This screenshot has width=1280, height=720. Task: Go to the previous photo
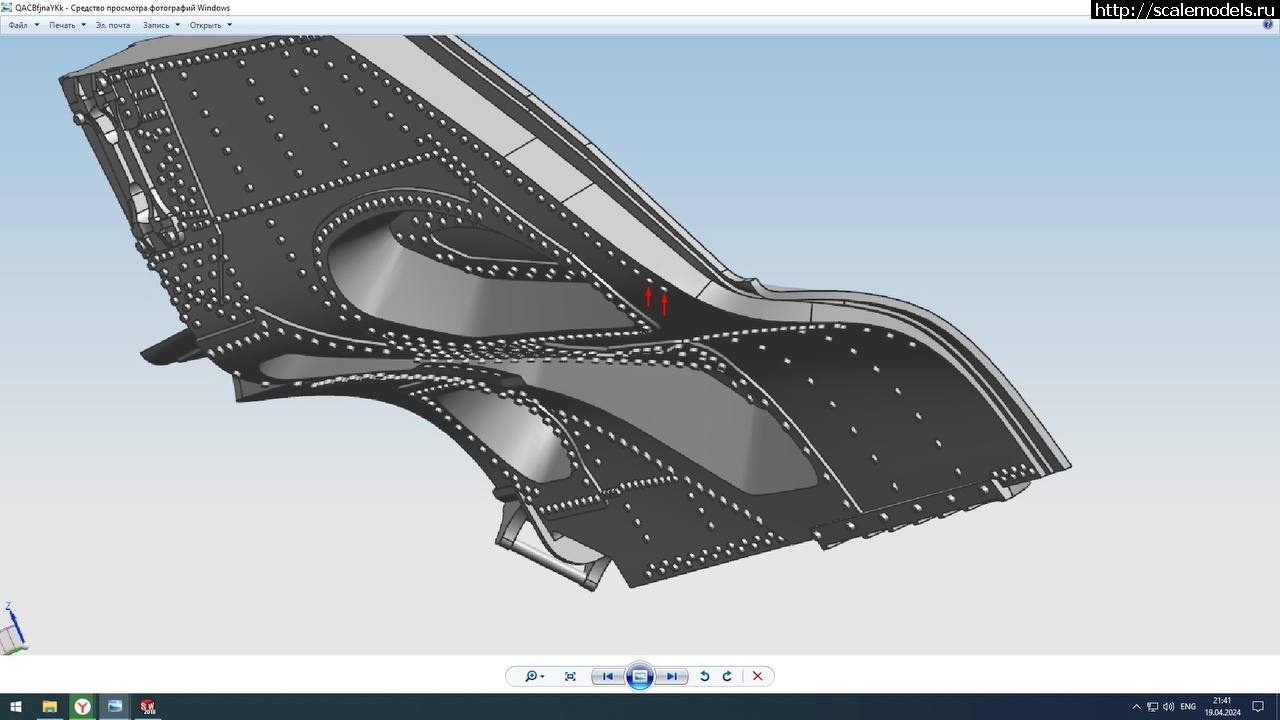pos(607,677)
